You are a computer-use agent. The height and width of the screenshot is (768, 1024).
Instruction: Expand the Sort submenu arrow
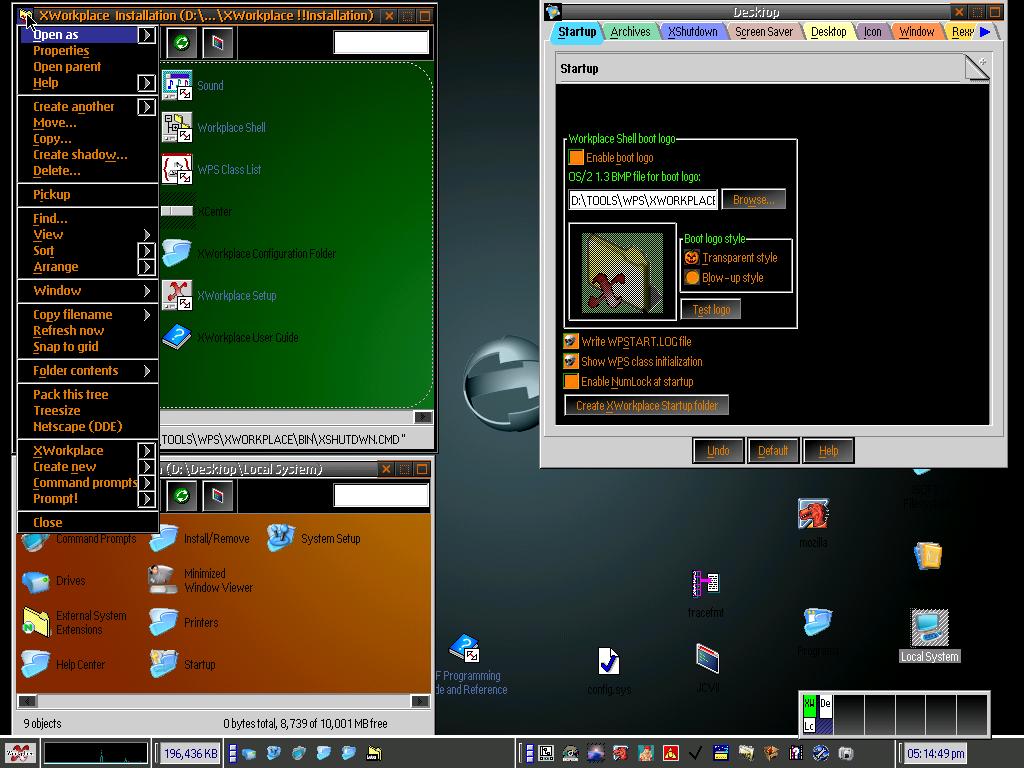(147, 251)
